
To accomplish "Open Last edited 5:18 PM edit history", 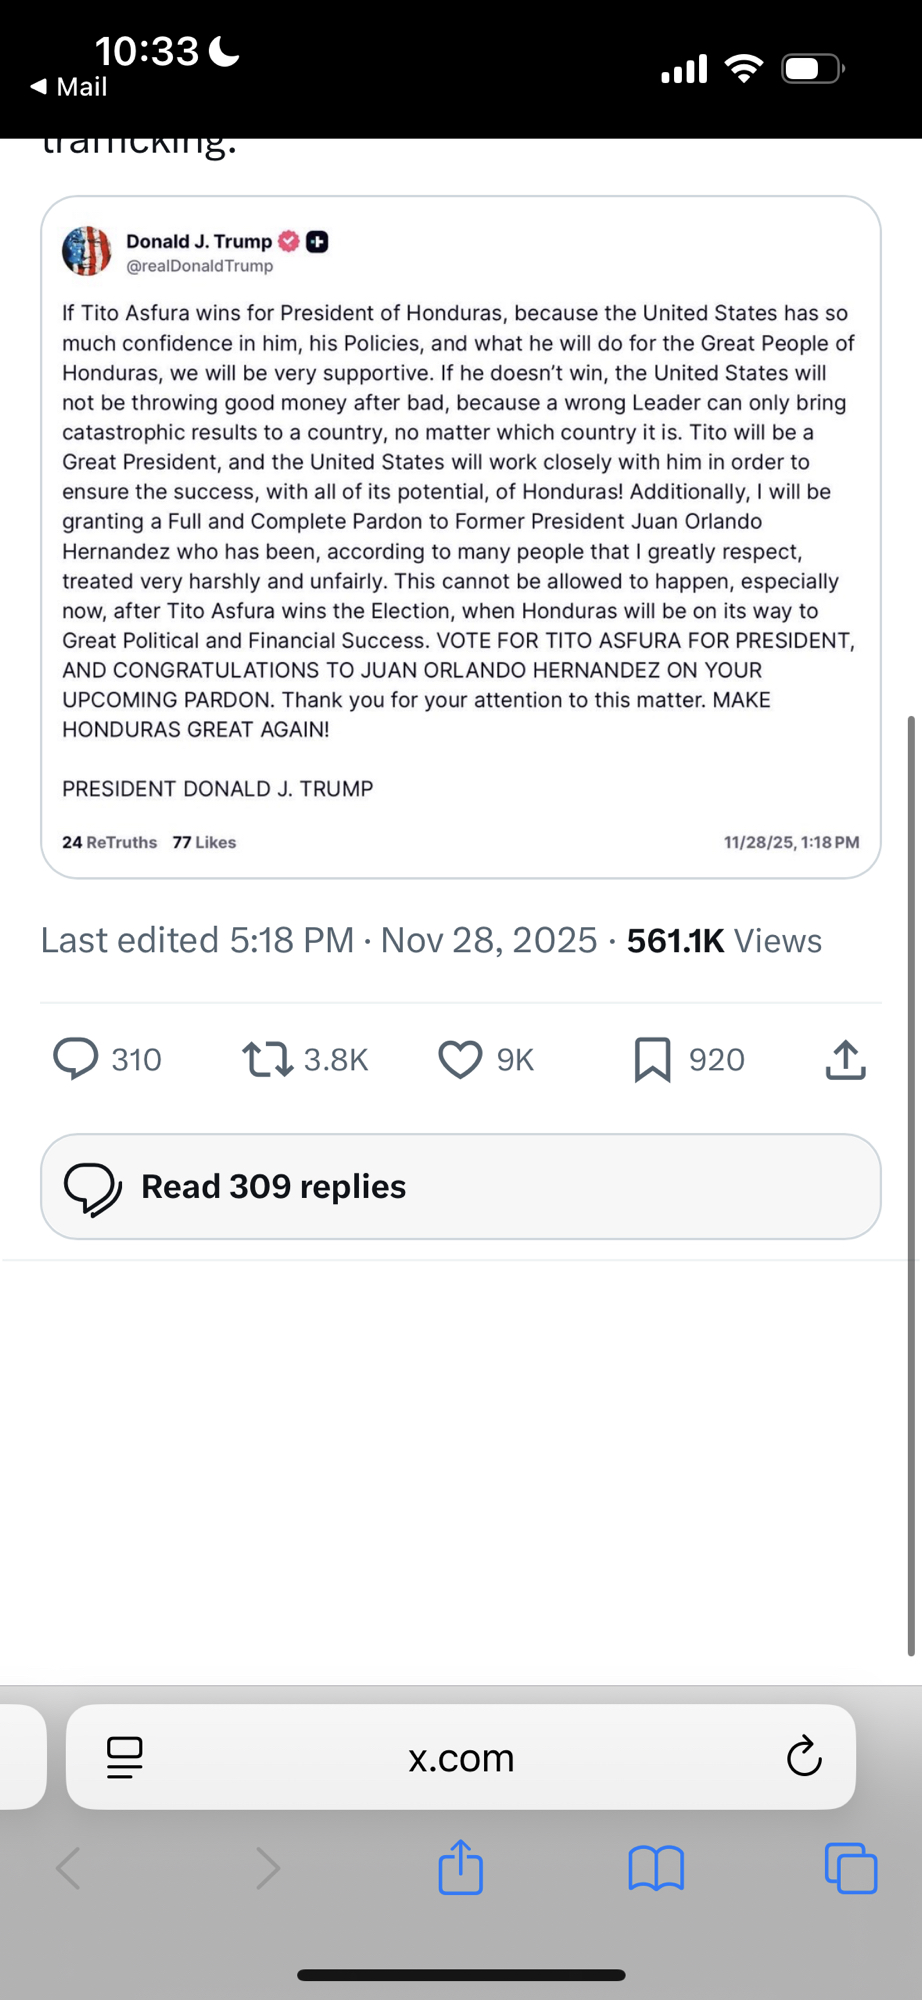I will tap(197, 941).
